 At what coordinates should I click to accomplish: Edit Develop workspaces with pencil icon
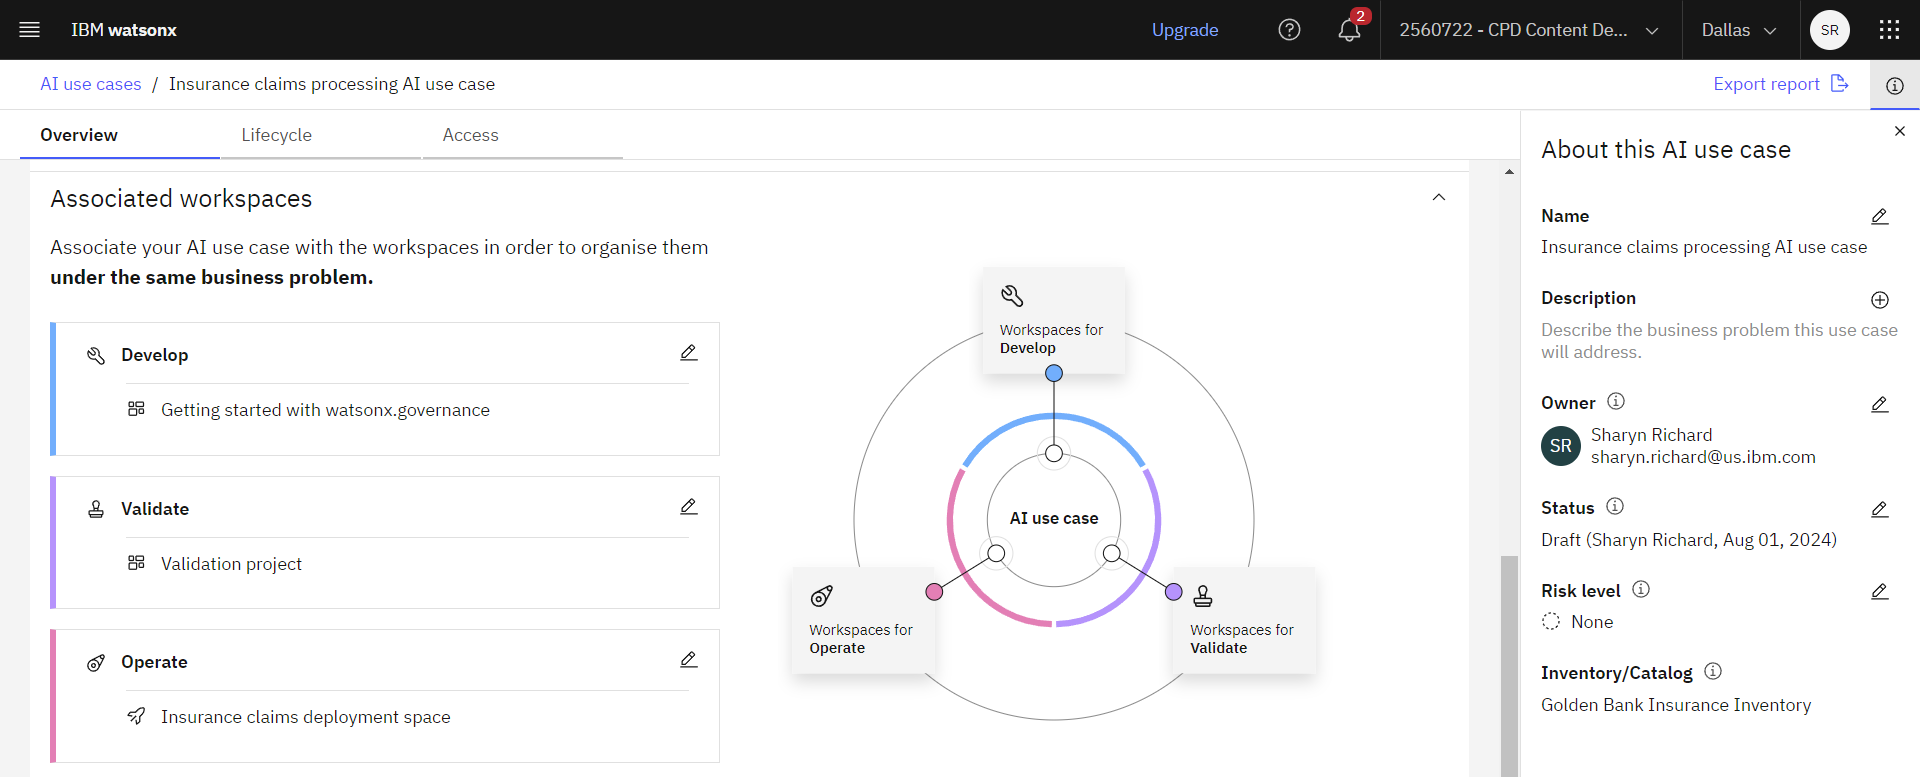(689, 353)
